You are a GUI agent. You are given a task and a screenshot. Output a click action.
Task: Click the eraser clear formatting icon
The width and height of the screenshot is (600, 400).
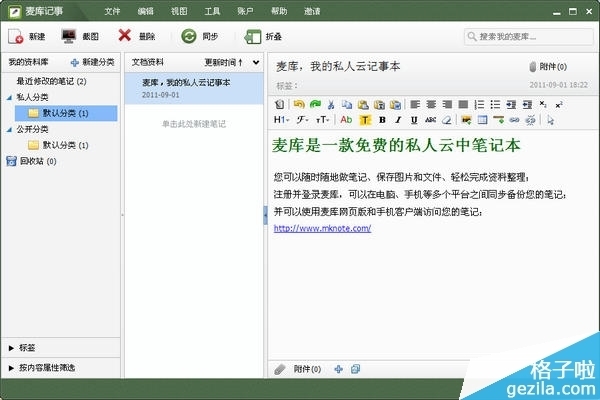pos(447,120)
